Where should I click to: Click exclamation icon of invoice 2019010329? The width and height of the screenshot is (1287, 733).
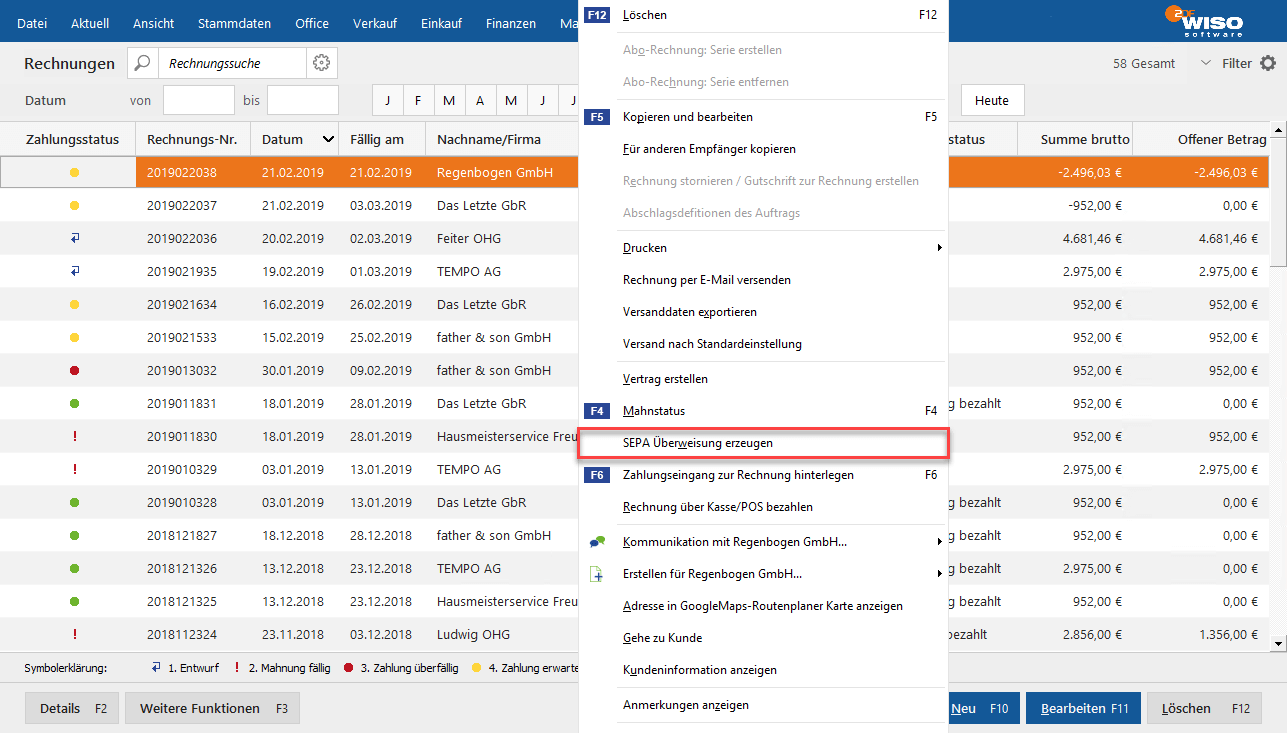74,470
